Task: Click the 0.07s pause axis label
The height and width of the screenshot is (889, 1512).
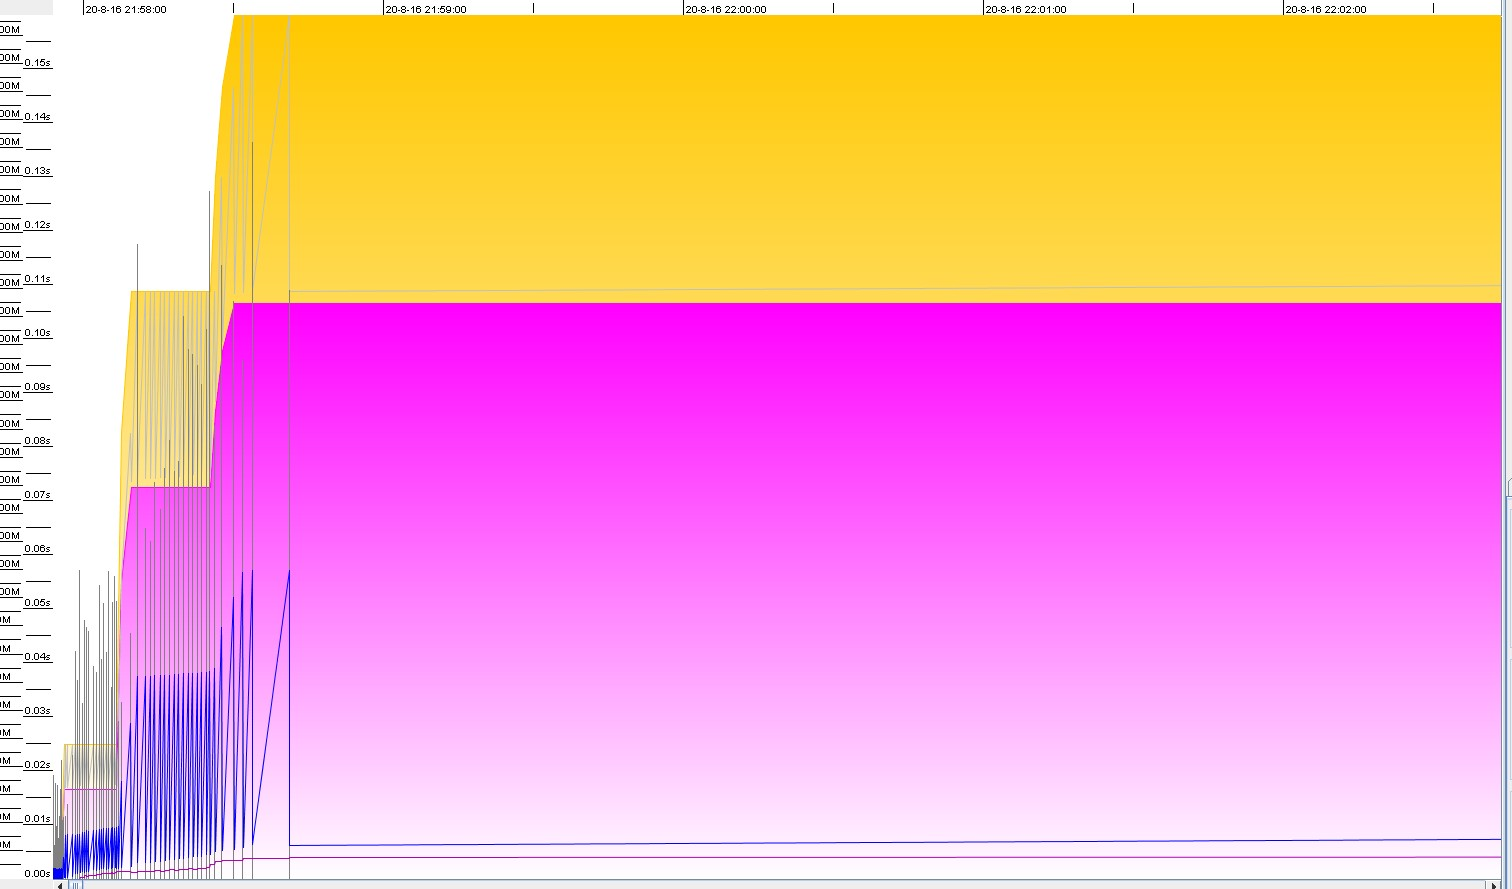Action: click(38, 494)
